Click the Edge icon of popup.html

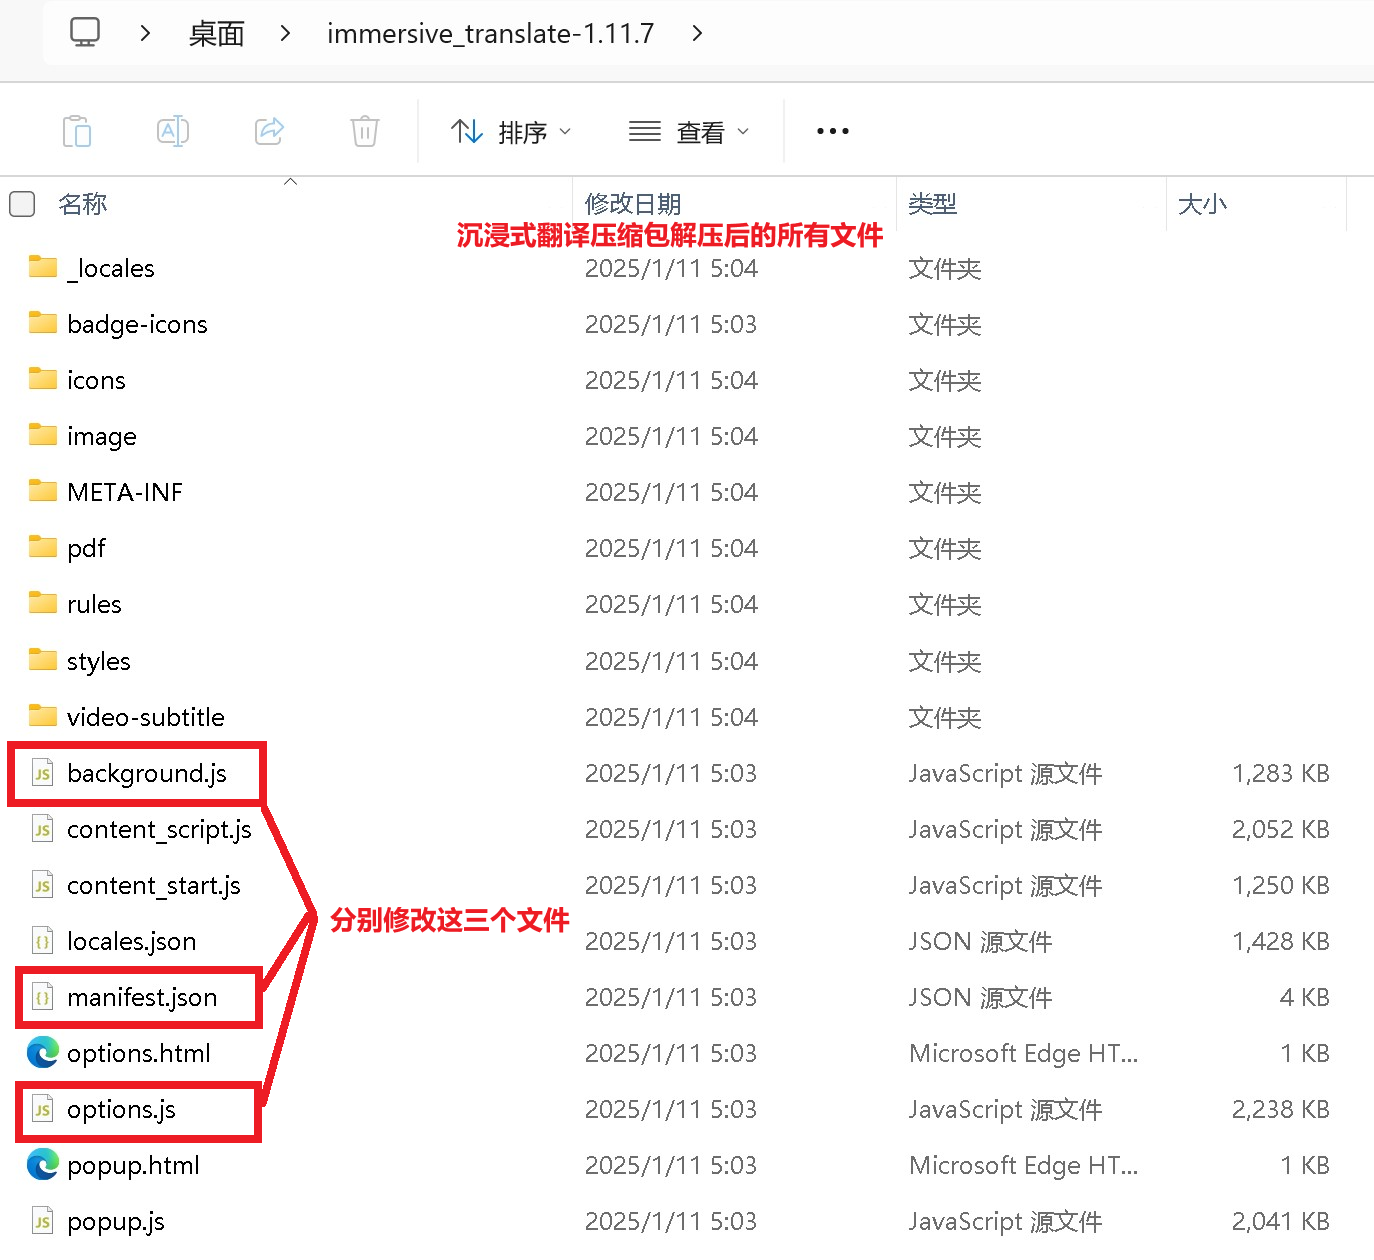43,1165
